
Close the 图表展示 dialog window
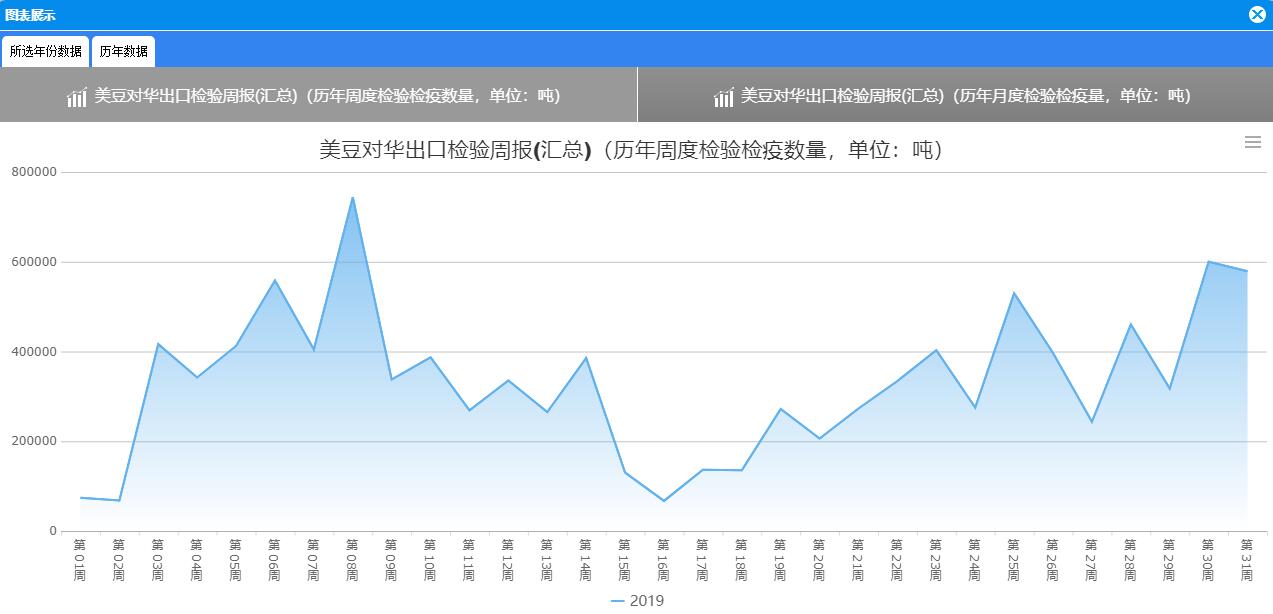(1257, 14)
